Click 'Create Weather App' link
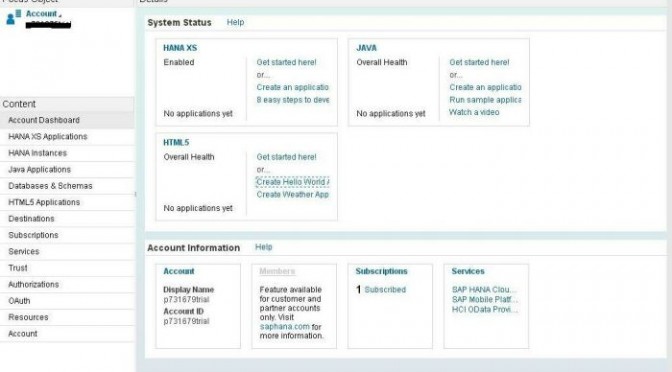Image resolution: width=672 pixels, height=372 pixels. [293, 195]
